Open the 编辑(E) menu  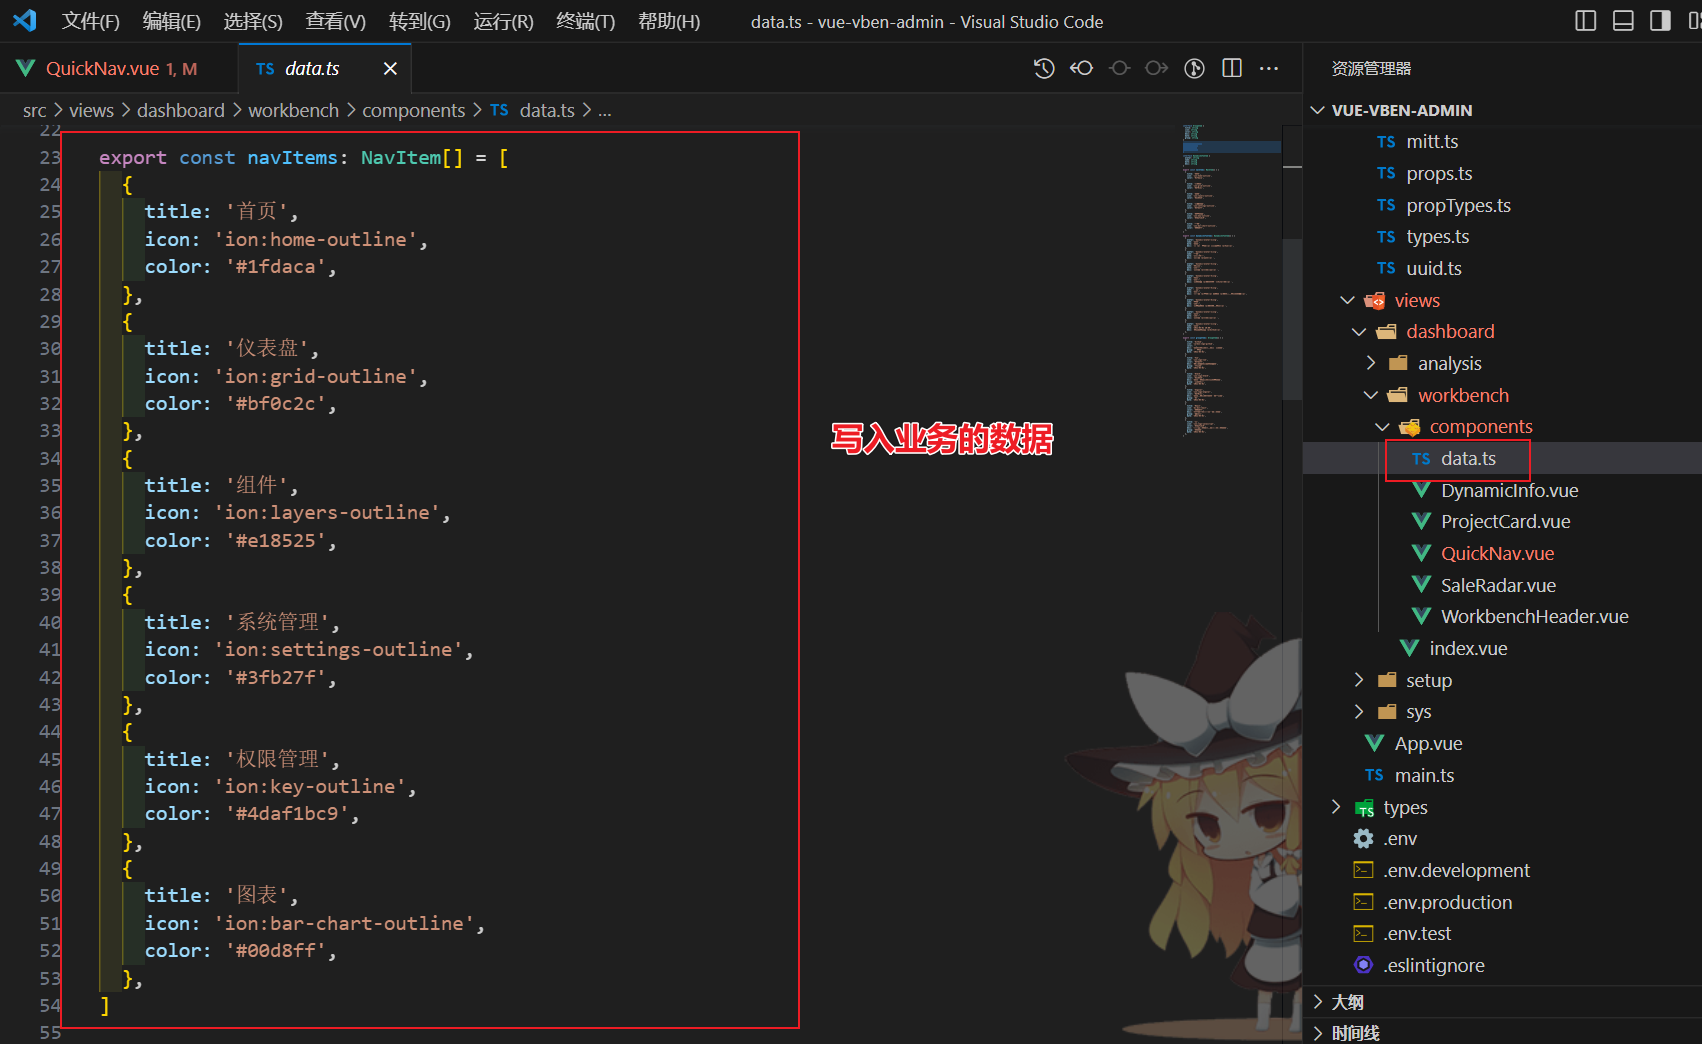pyautogui.click(x=172, y=21)
